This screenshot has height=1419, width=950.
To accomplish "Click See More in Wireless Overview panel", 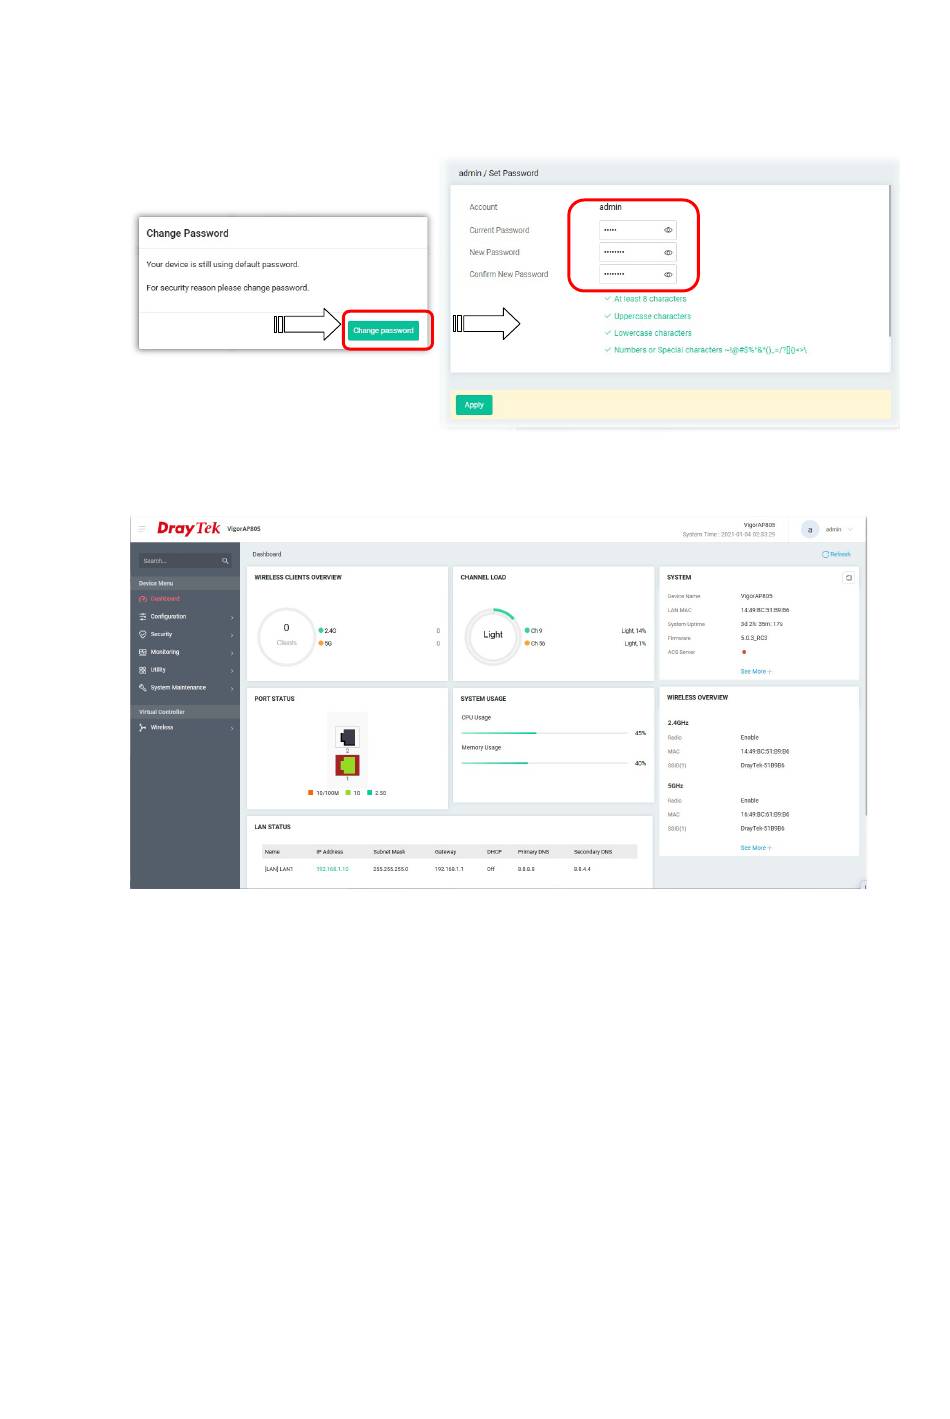I will 756,848.
